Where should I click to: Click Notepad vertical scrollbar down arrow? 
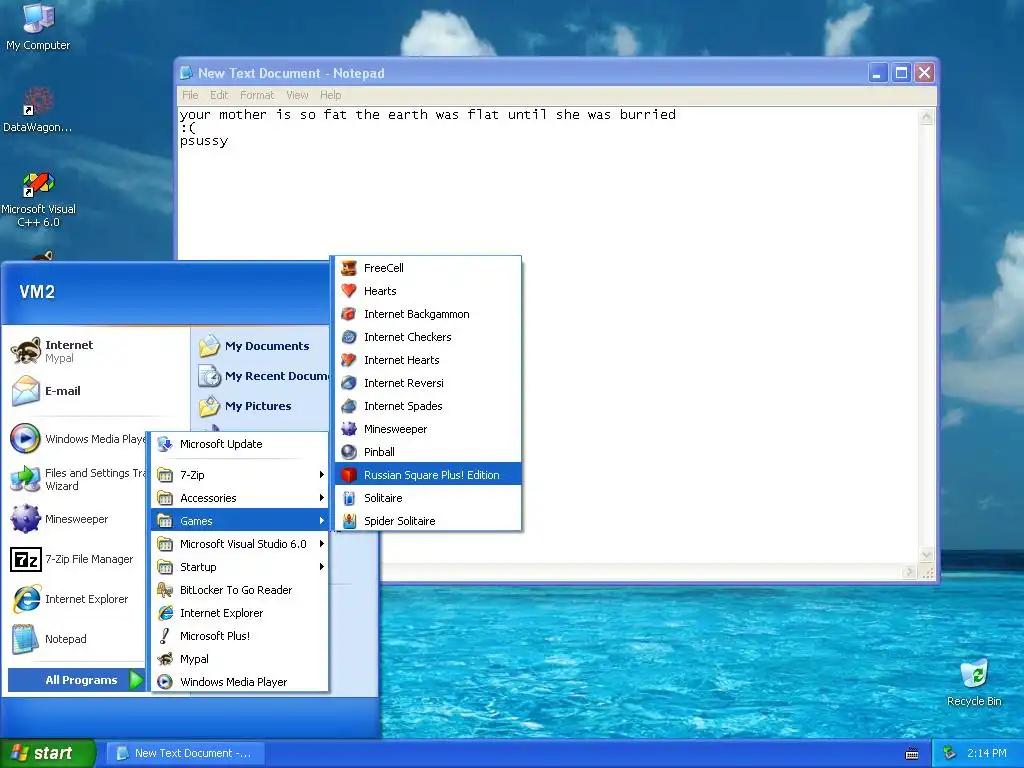click(927, 555)
